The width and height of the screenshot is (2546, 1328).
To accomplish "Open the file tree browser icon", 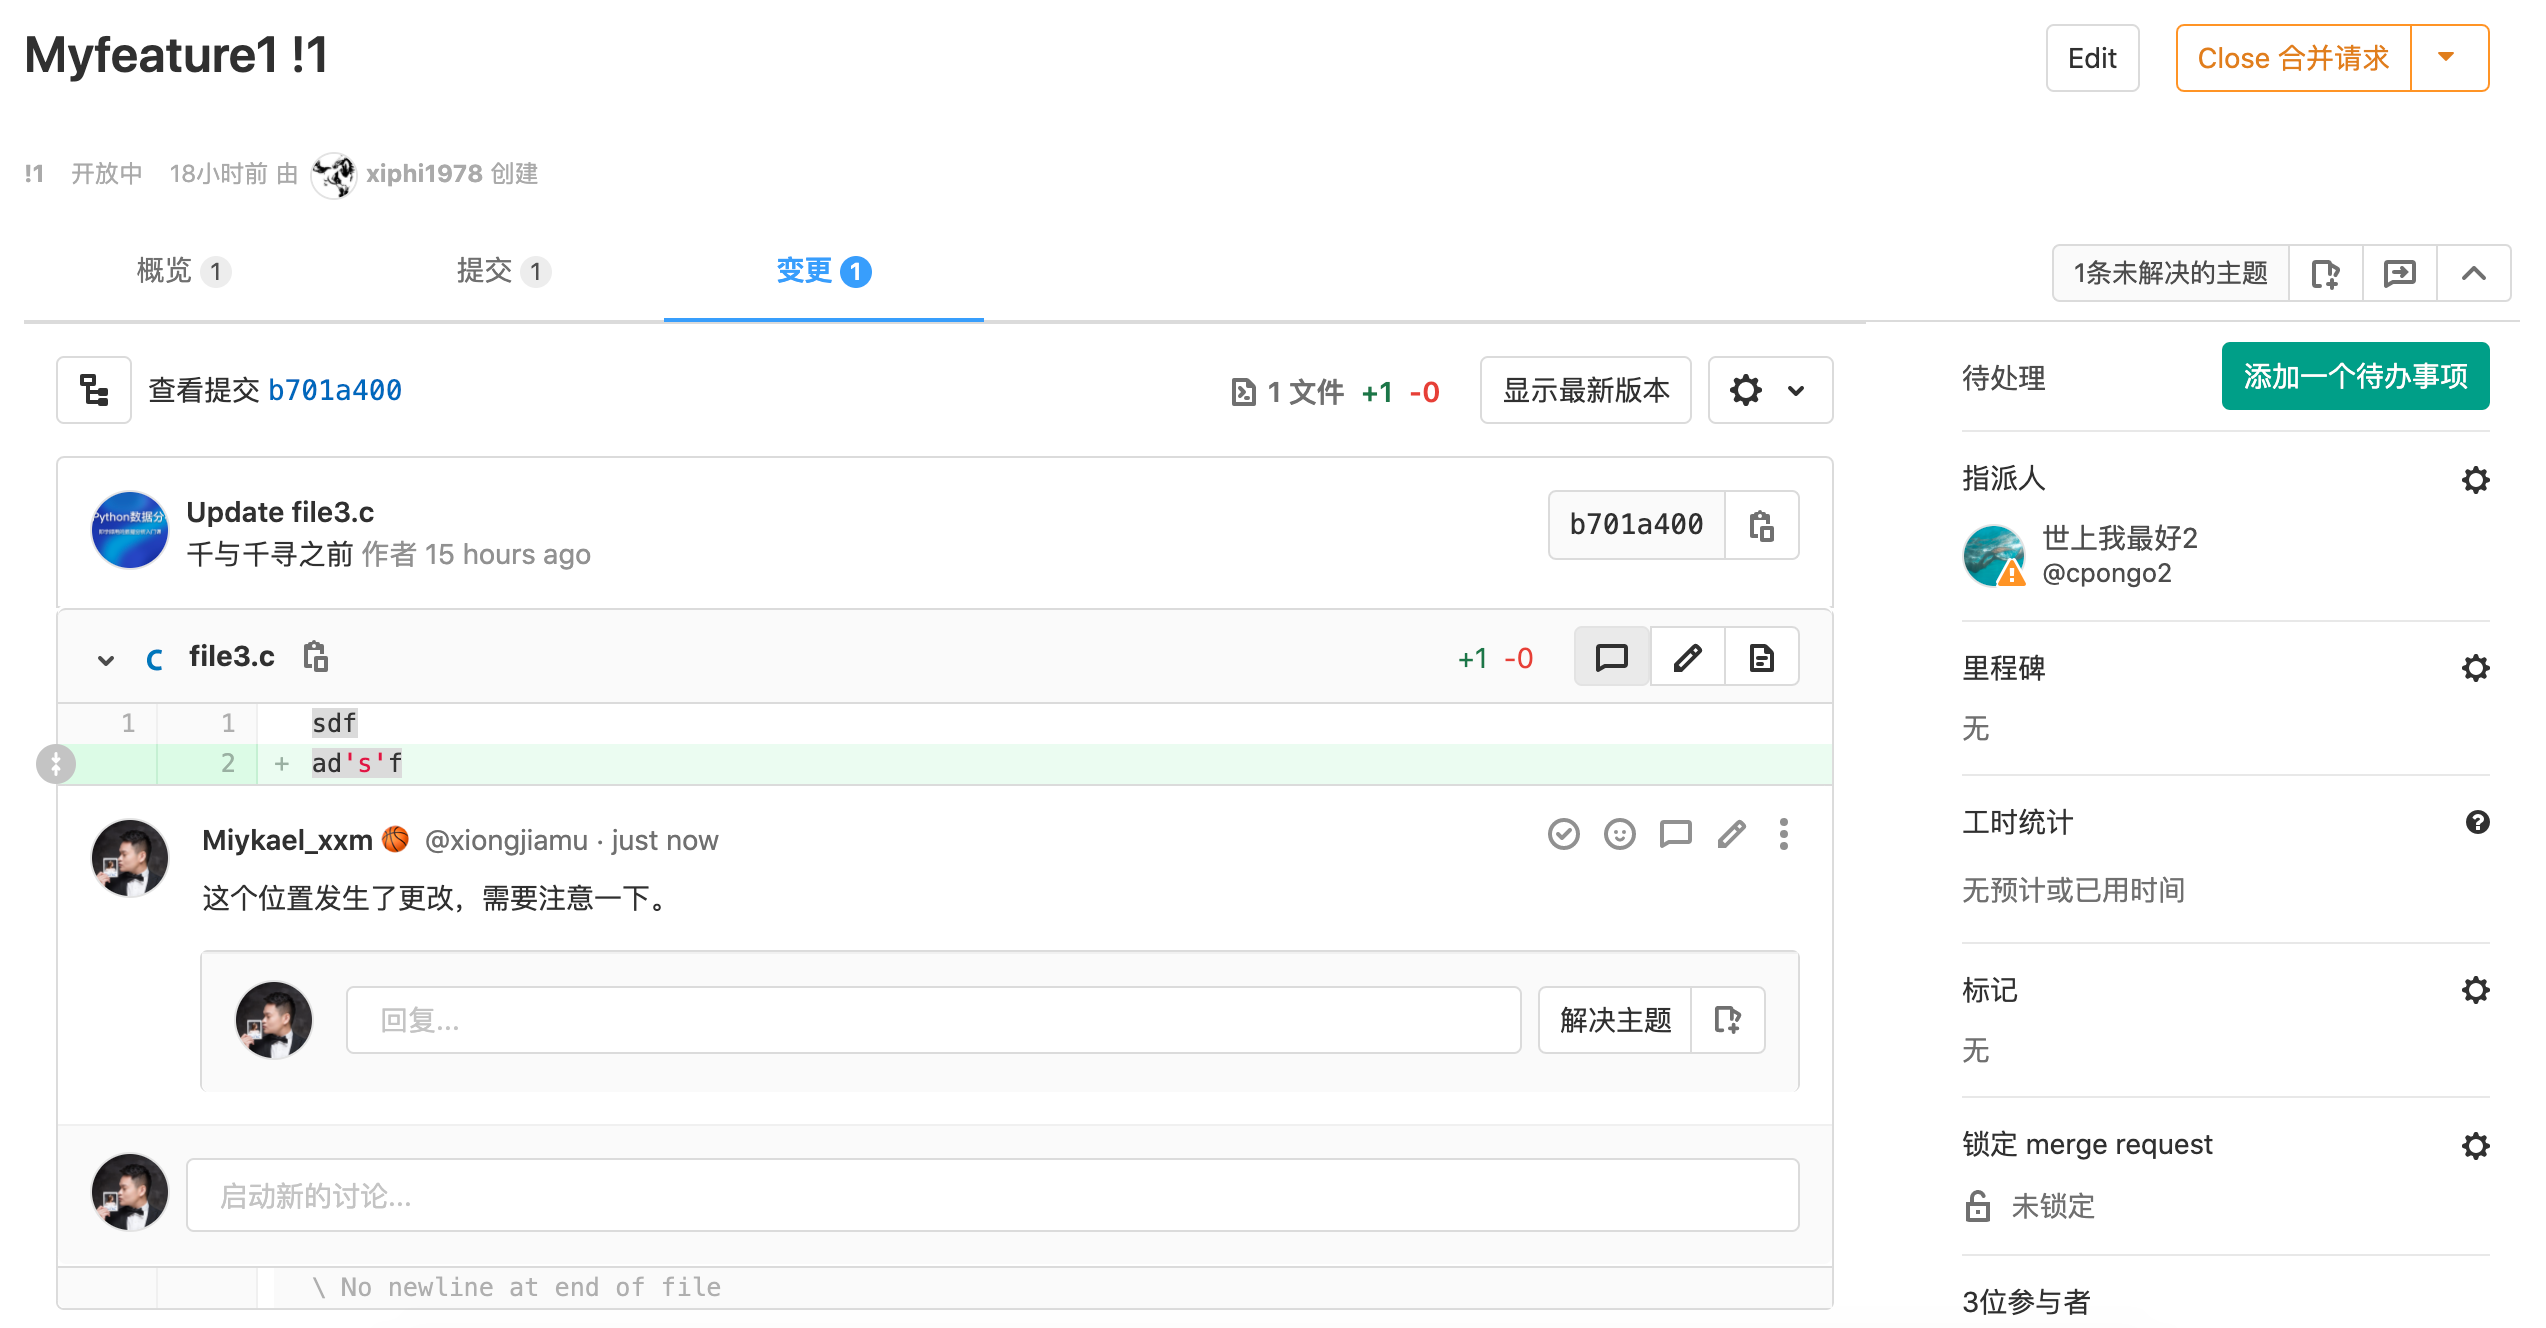I will point(94,390).
